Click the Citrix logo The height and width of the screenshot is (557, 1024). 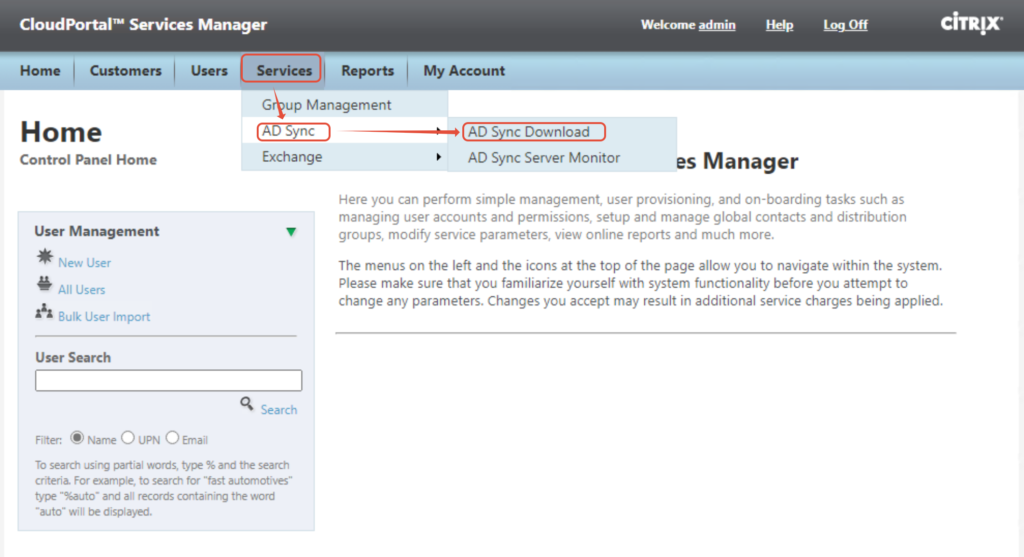click(x=971, y=24)
